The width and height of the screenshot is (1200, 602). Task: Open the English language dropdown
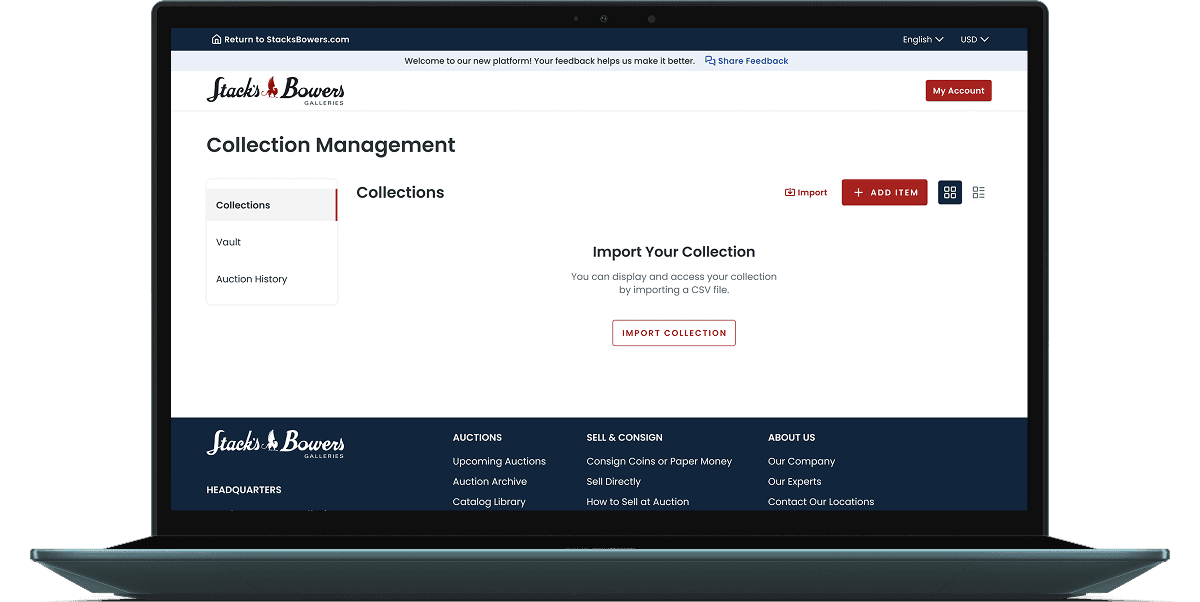[921, 39]
